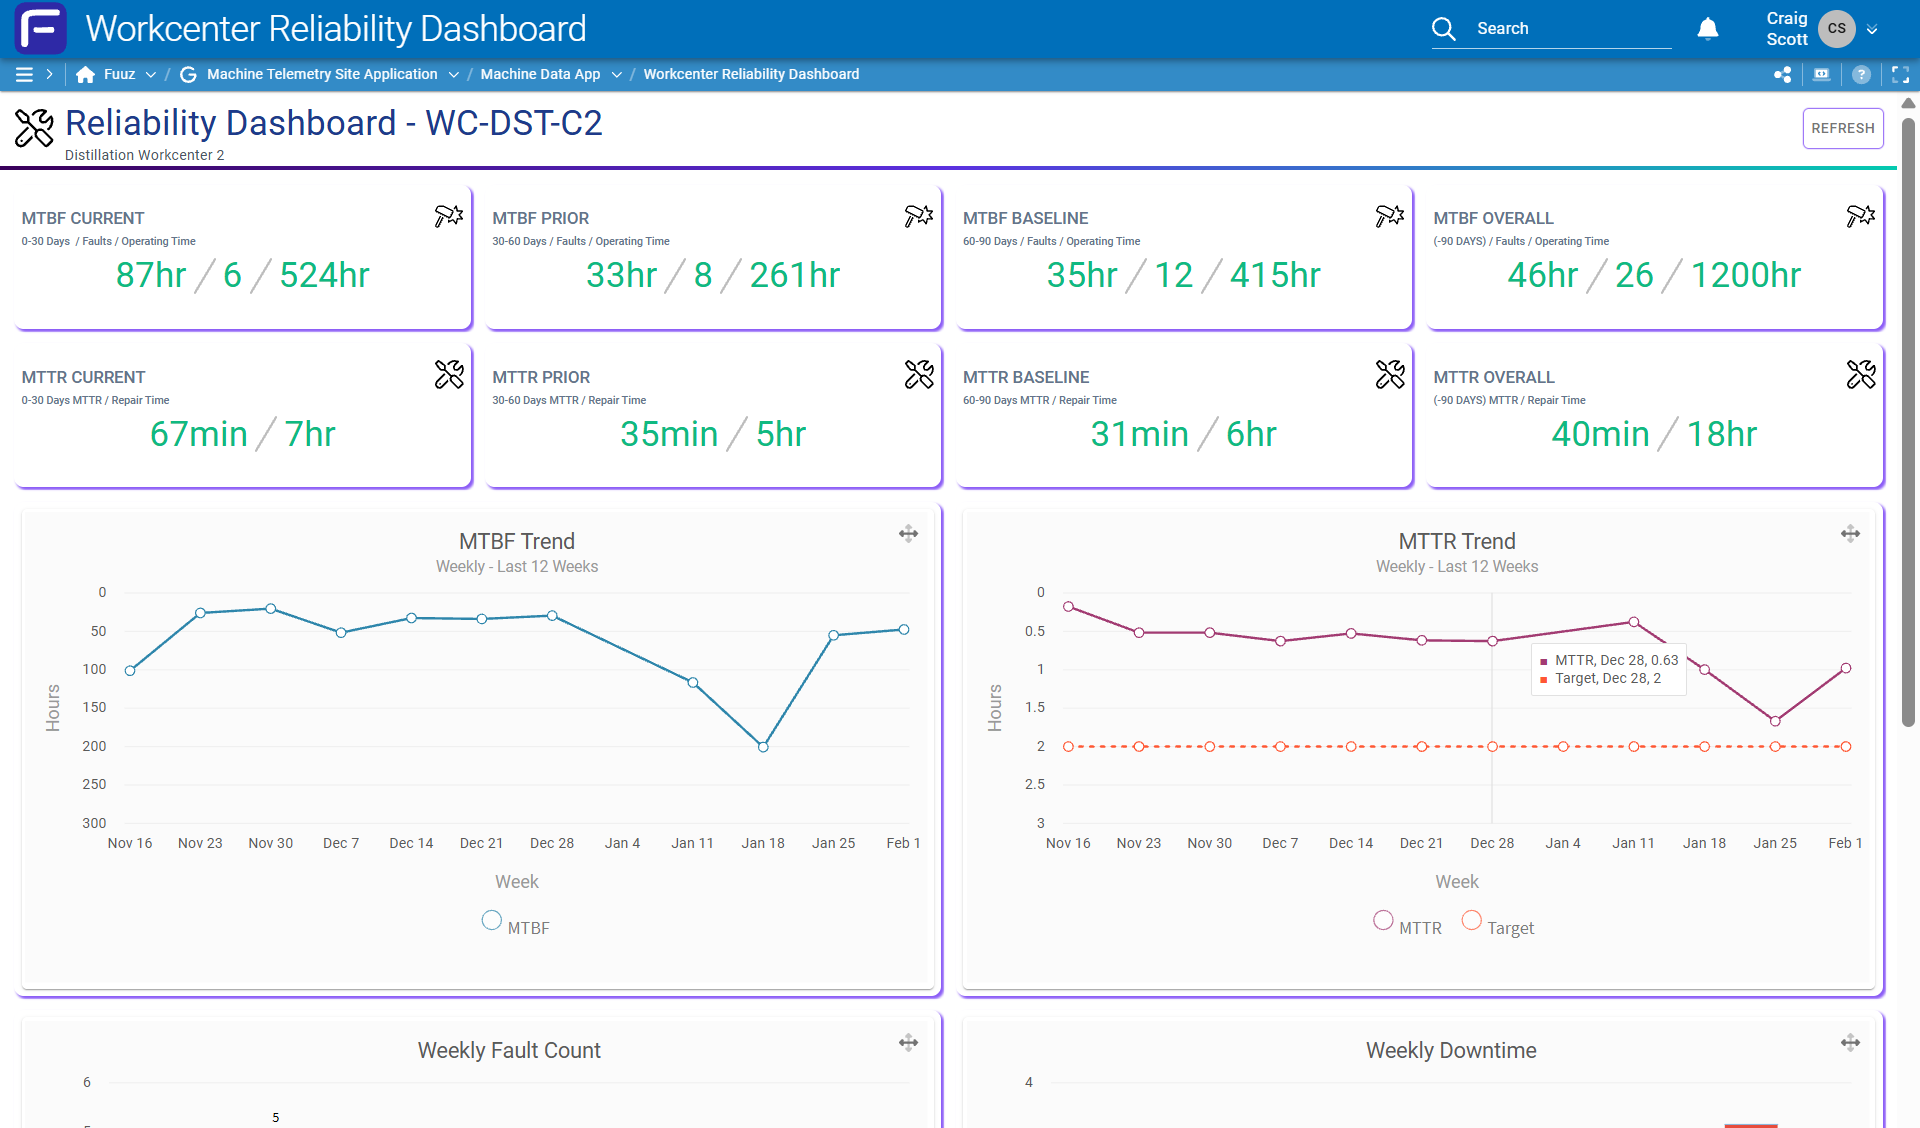This screenshot has width=1920, height=1128.
Task: Click the MTTR BASELINE wrench icon
Action: coord(1390,374)
